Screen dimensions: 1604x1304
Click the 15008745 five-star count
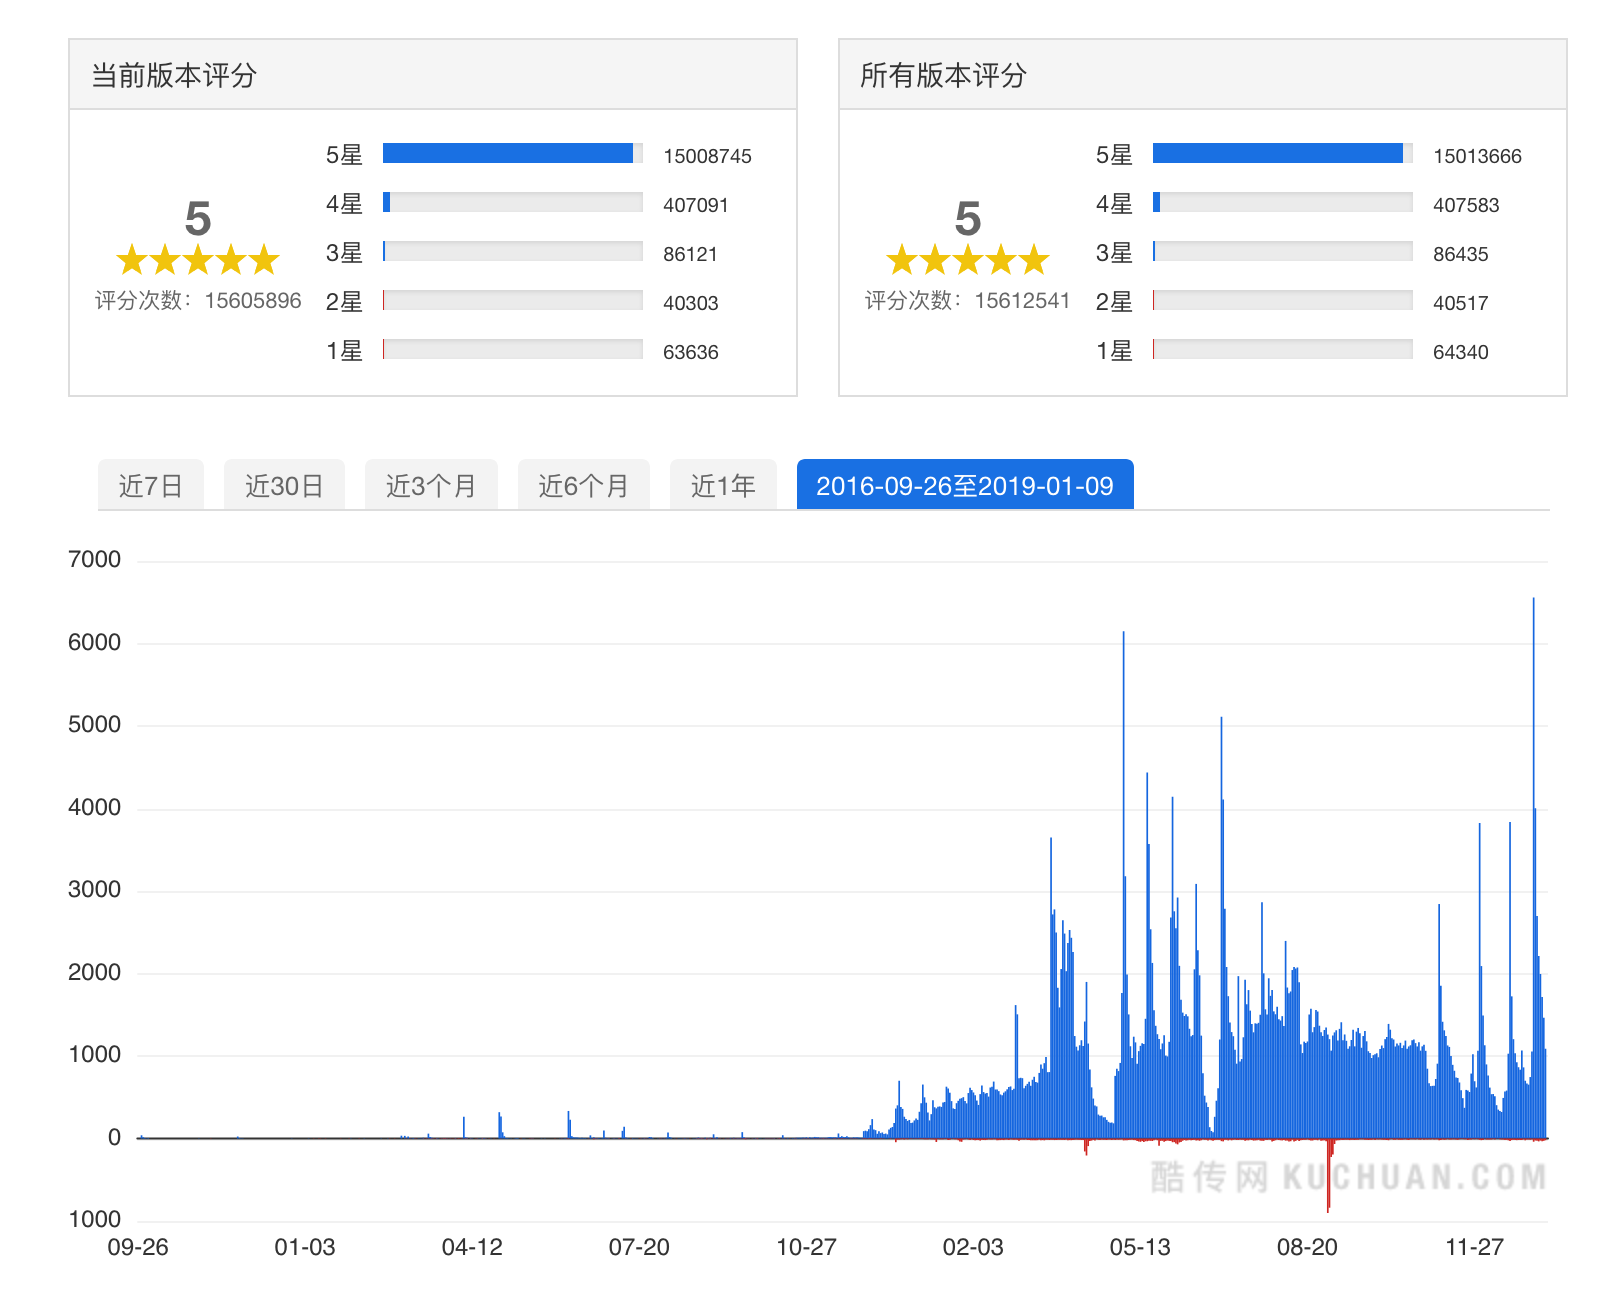707,156
